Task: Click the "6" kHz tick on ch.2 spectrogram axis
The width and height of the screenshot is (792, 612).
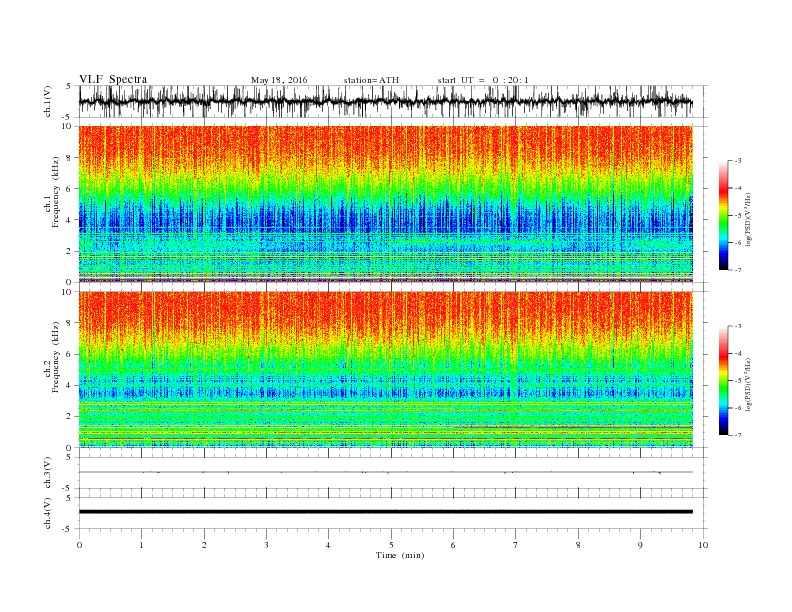Action: point(69,354)
